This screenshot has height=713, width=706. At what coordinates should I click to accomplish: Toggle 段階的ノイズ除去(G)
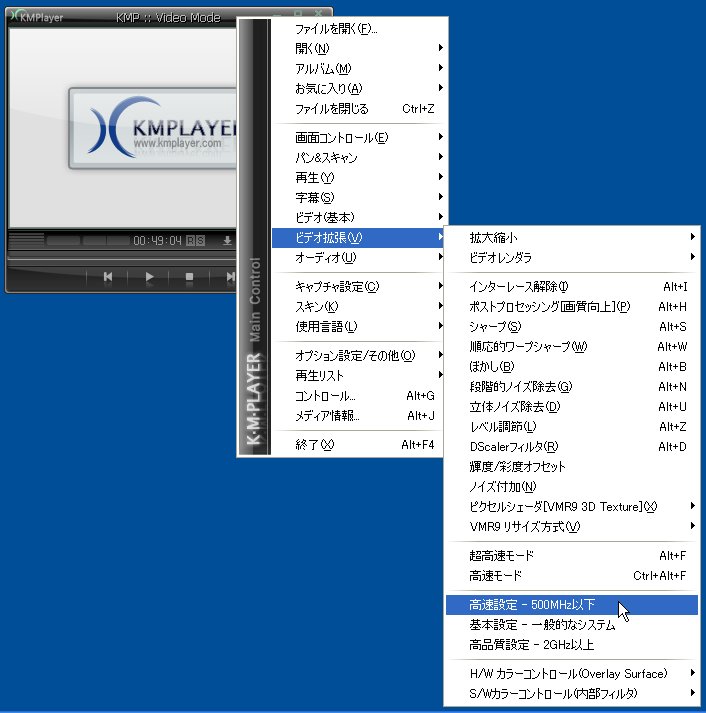click(x=572, y=387)
